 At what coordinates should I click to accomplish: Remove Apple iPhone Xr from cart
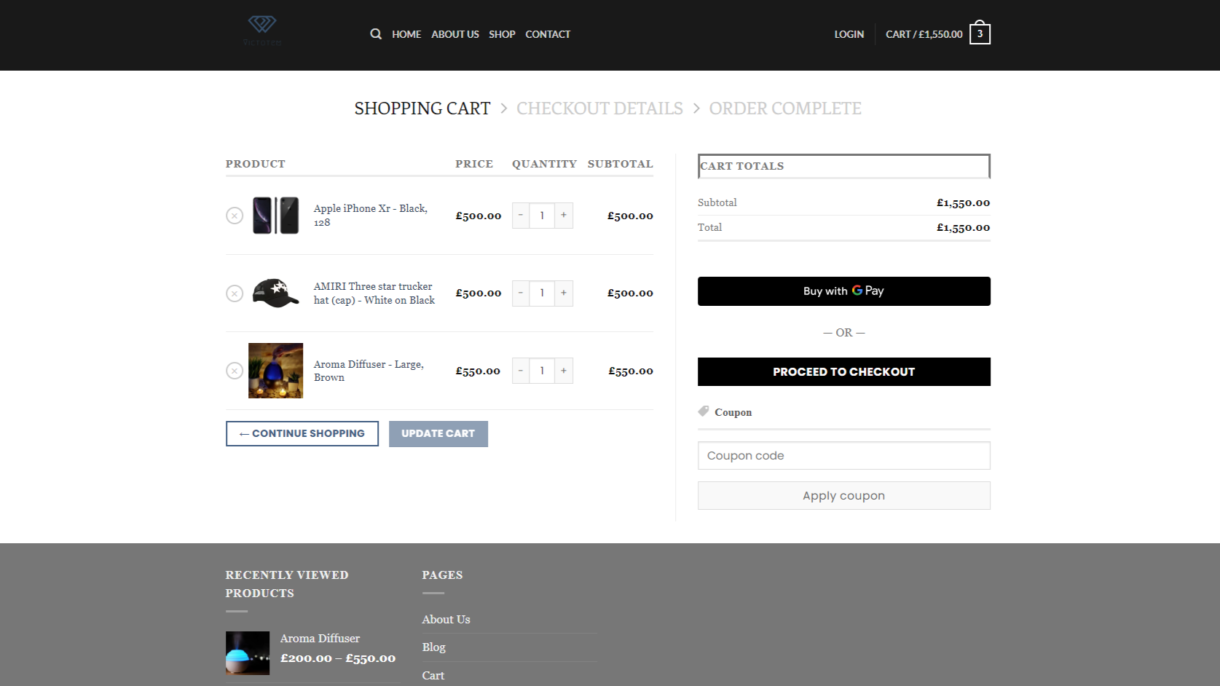[234, 216]
